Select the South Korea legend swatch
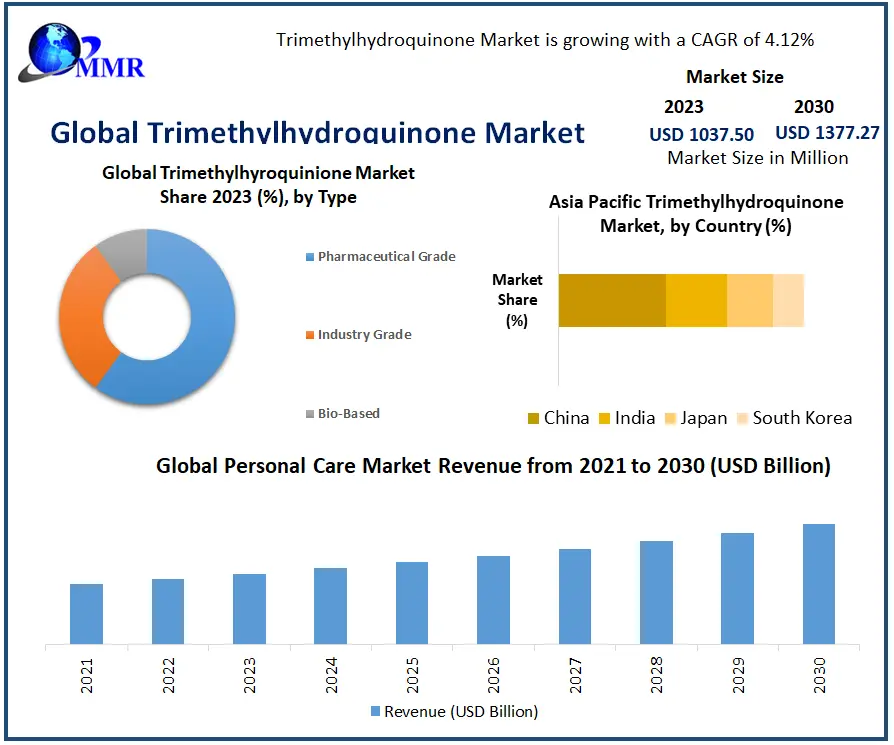This screenshot has width=894, height=745. [x=741, y=419]
